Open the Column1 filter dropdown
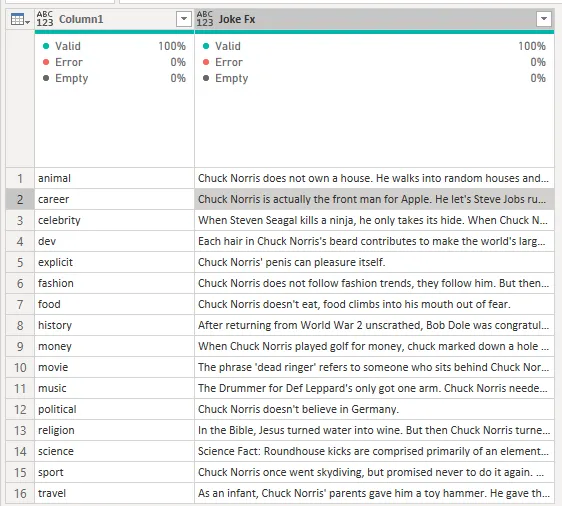The image size is (562, 506). pyautogui.click(x=184, y=19)
